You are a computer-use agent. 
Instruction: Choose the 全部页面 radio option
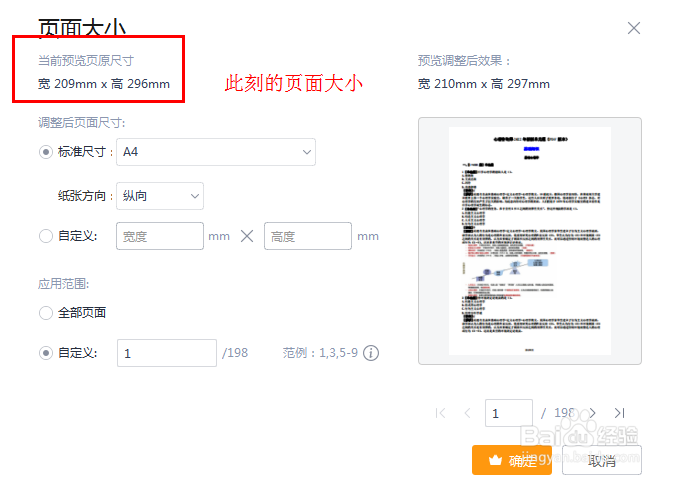46,313
